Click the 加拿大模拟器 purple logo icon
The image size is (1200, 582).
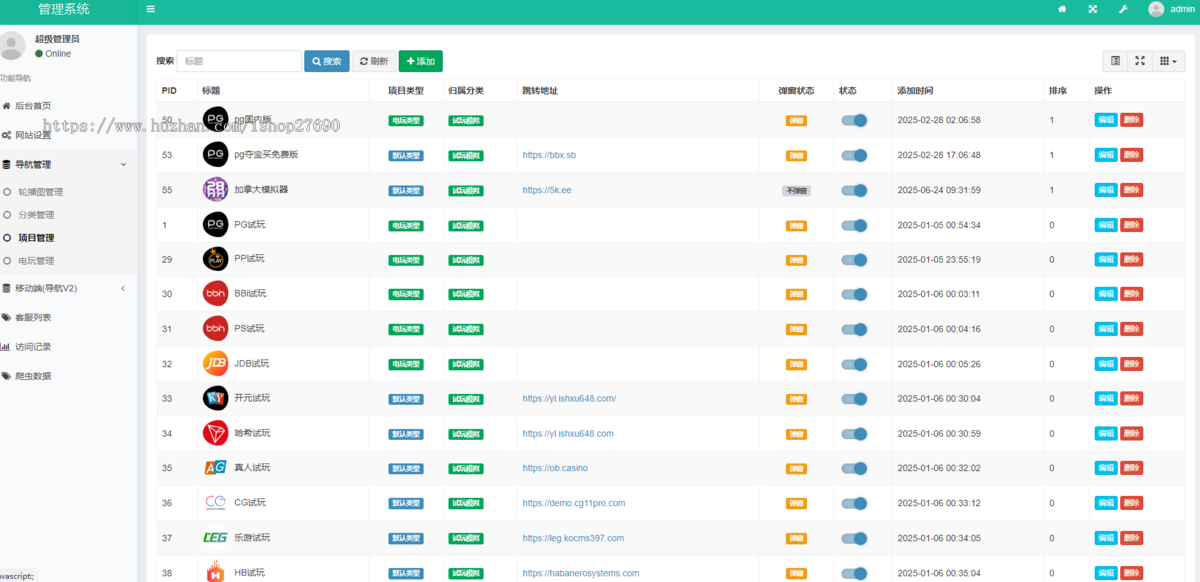tap(216, 189)
